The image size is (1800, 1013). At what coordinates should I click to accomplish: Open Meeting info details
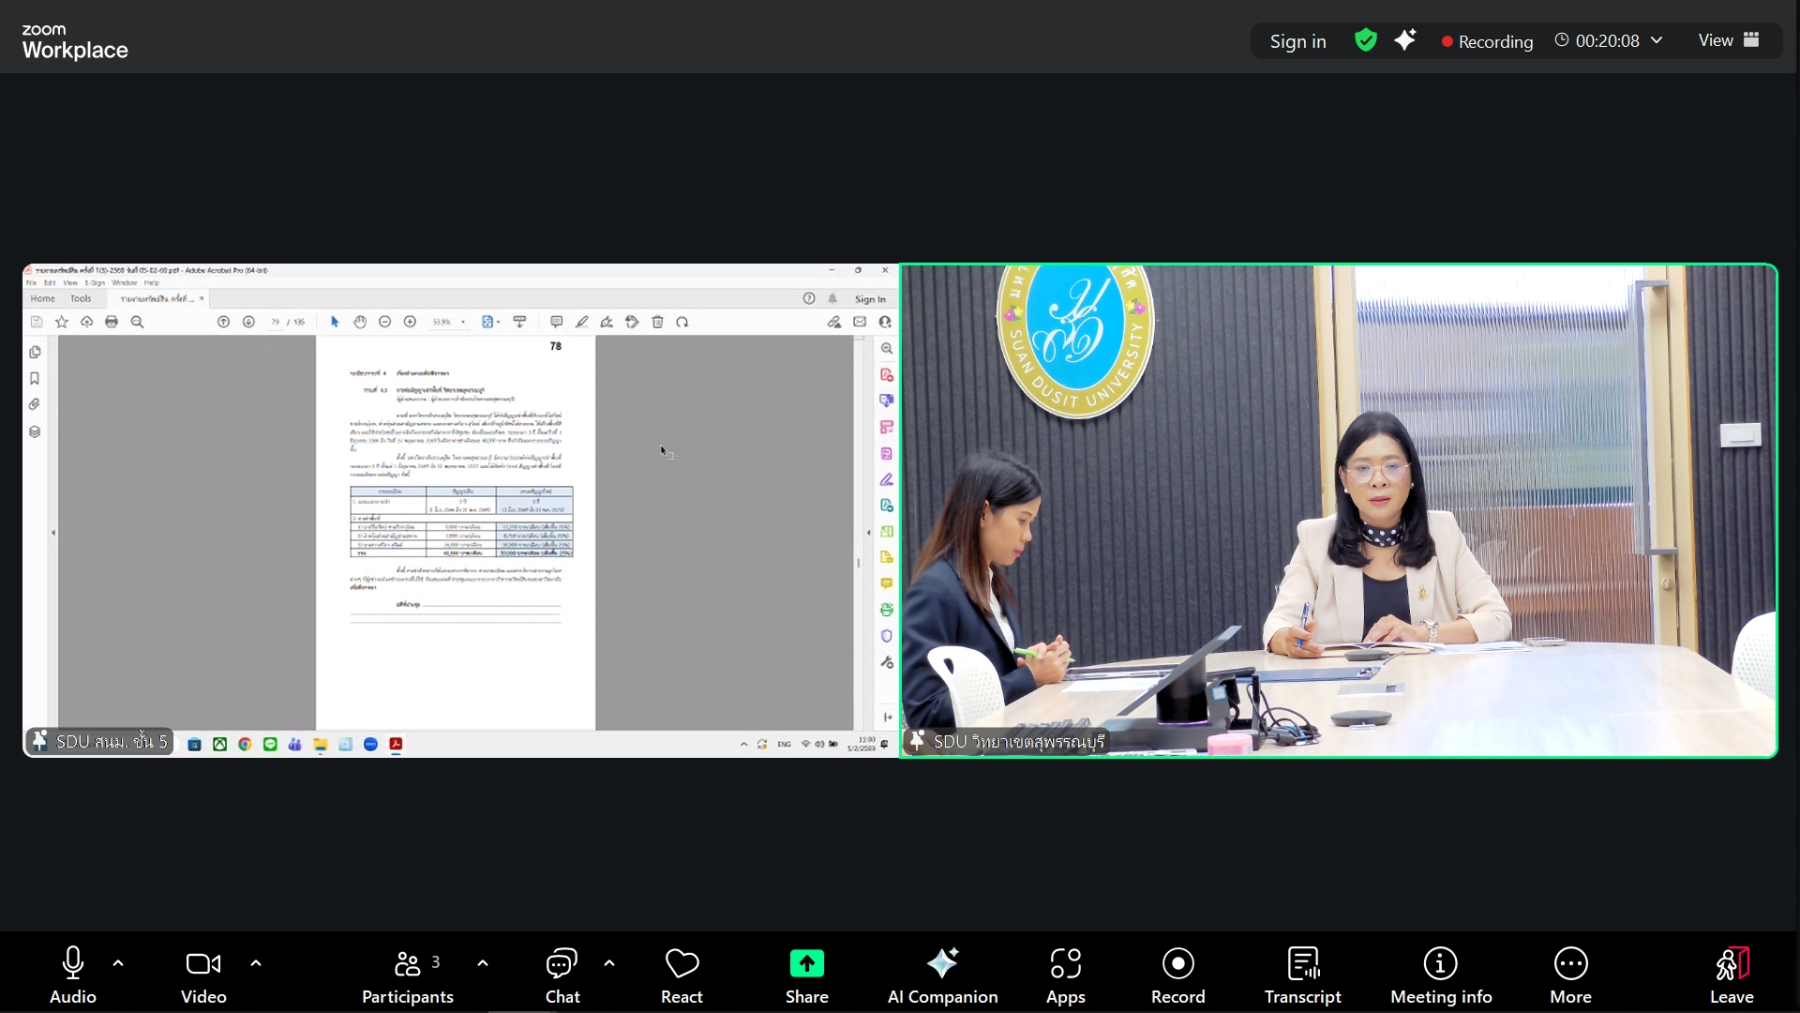(1440, 974)
